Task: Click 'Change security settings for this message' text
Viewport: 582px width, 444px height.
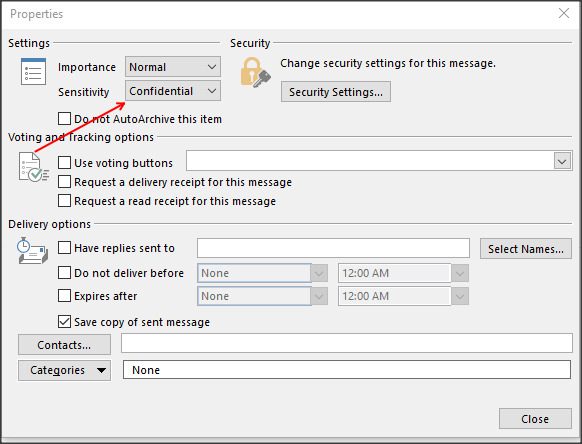Action: (x=388, y=63)
